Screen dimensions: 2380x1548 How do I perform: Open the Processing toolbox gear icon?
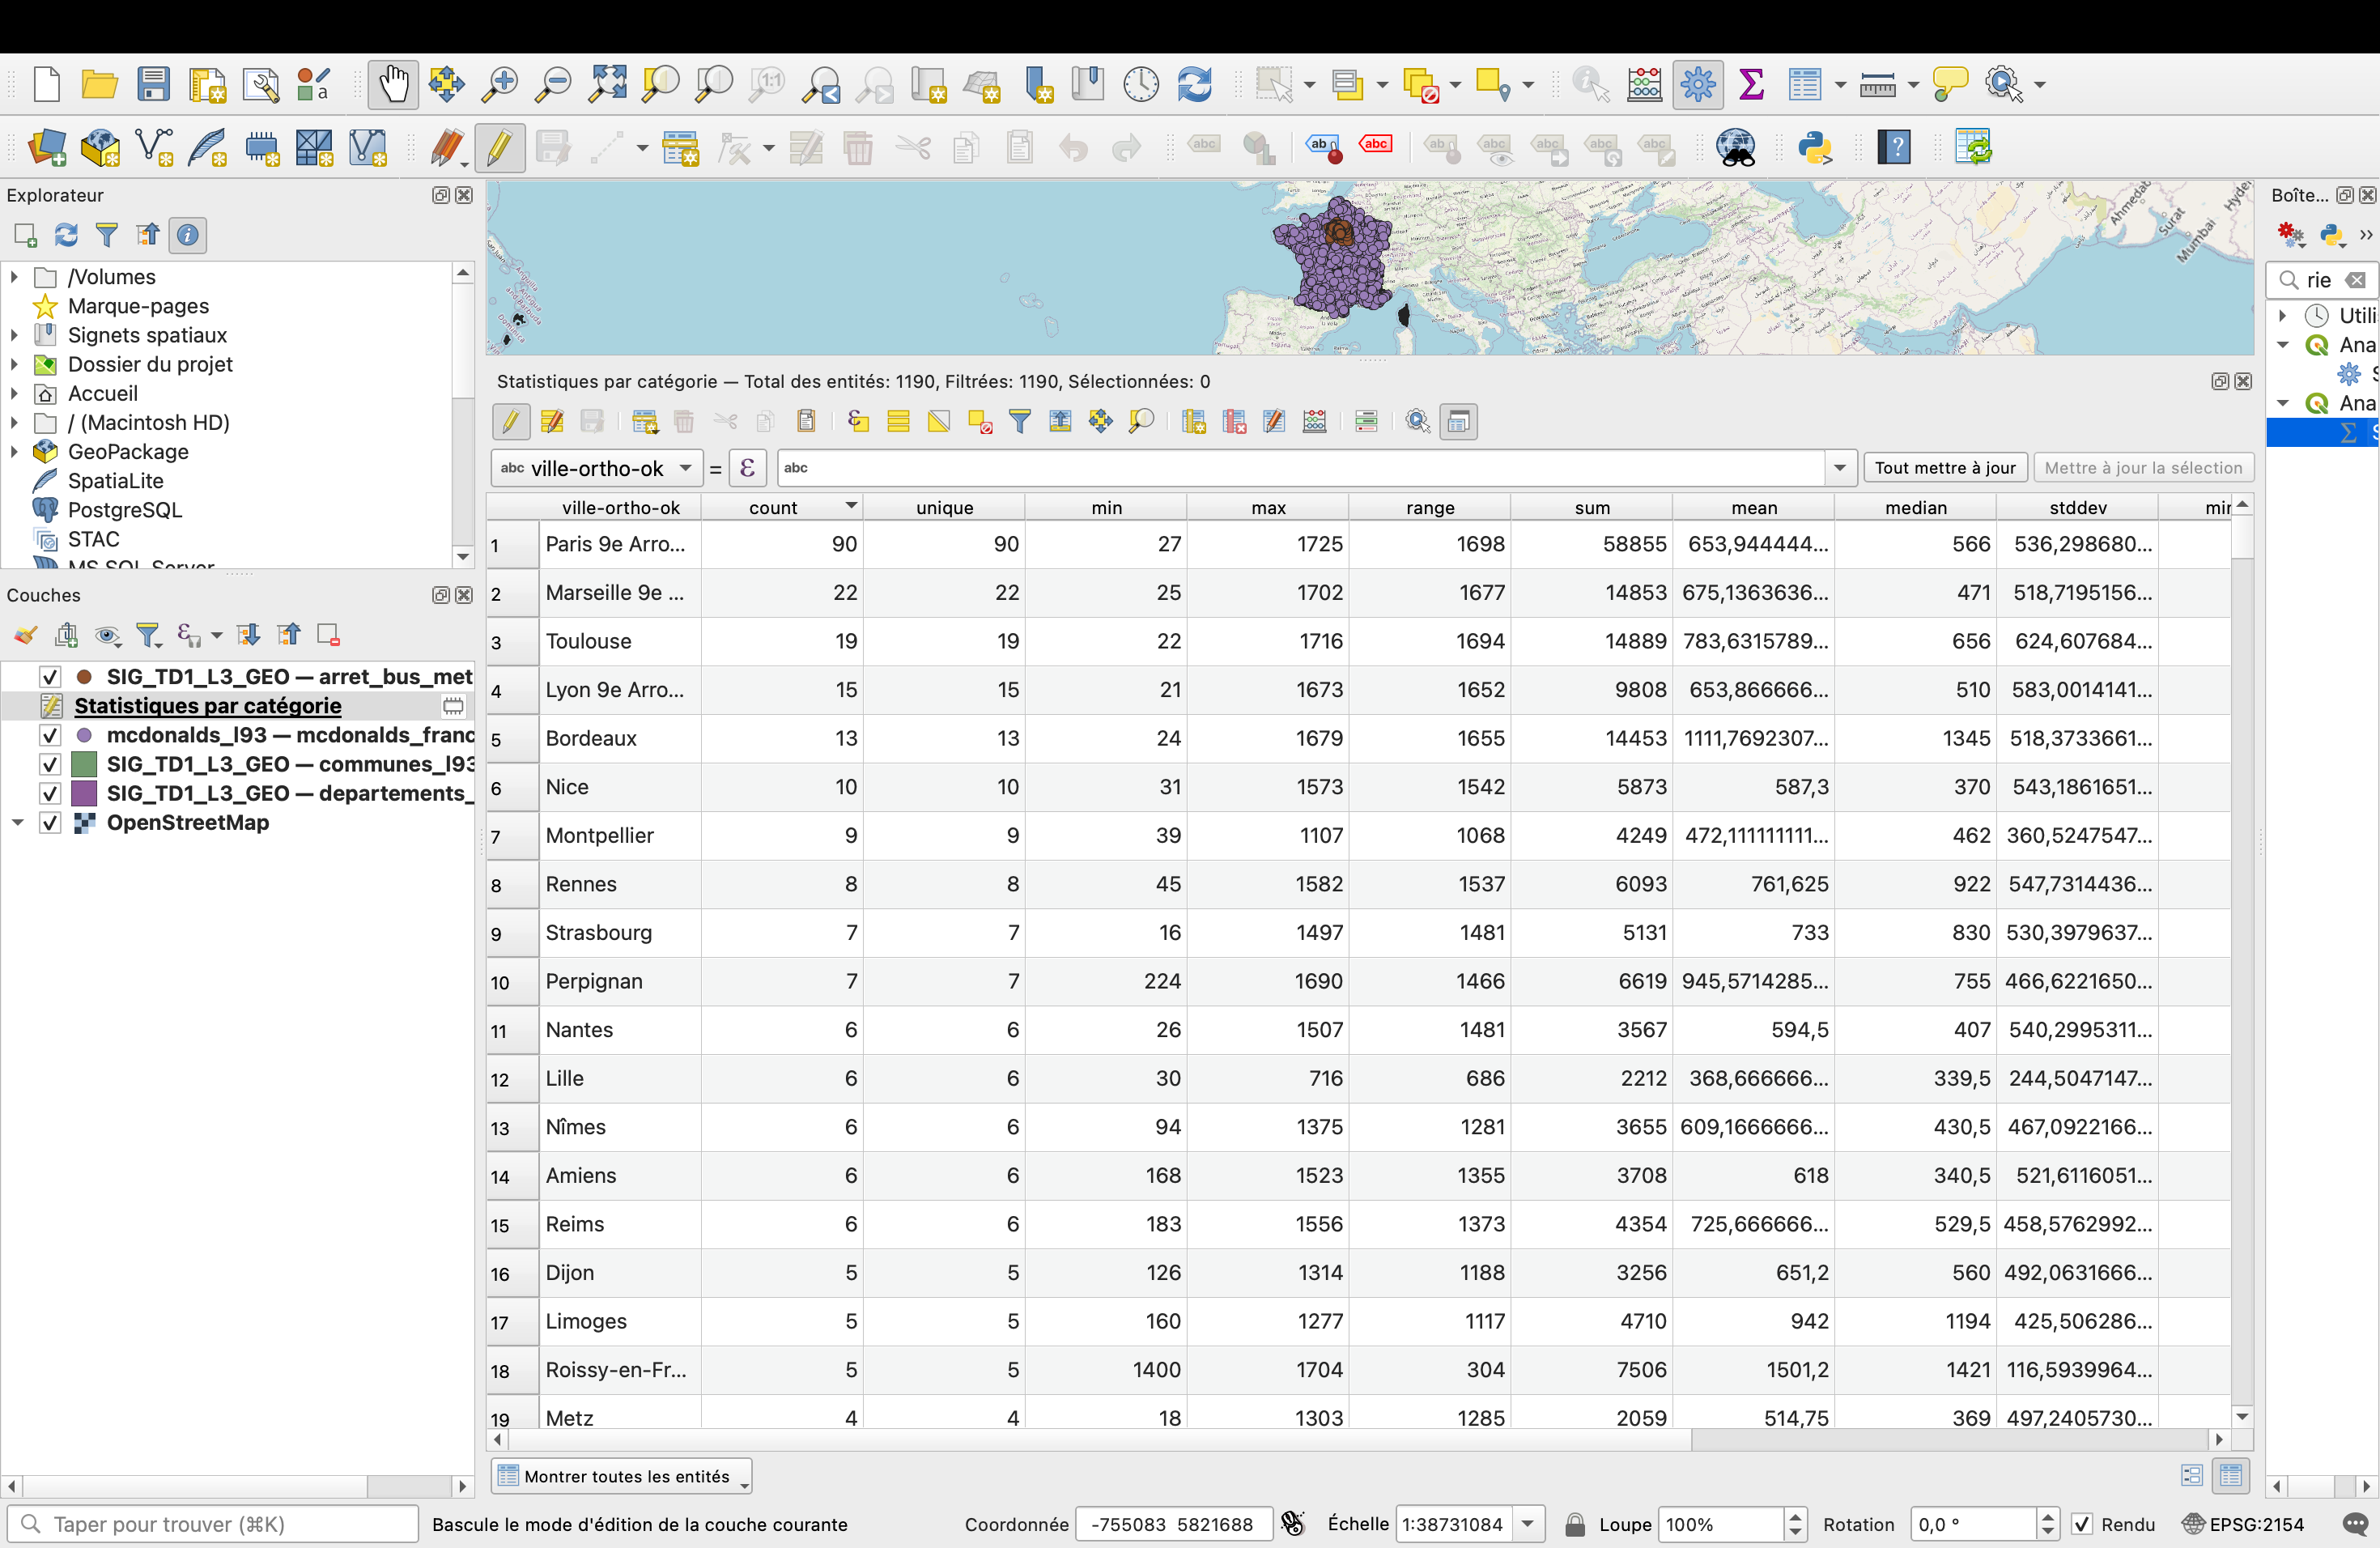pyautogui.click(x=1698, y=84)
